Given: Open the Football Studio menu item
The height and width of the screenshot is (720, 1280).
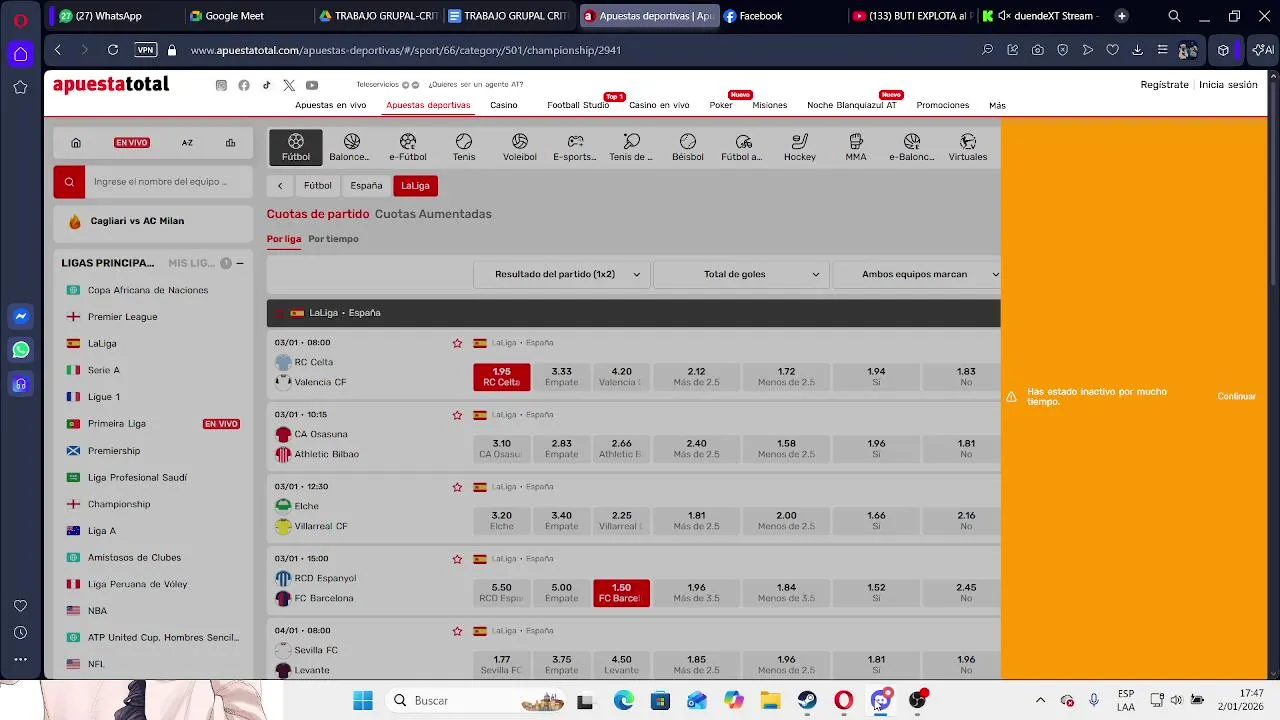Looking at the screenshot, I should click(x=578, y=105).
